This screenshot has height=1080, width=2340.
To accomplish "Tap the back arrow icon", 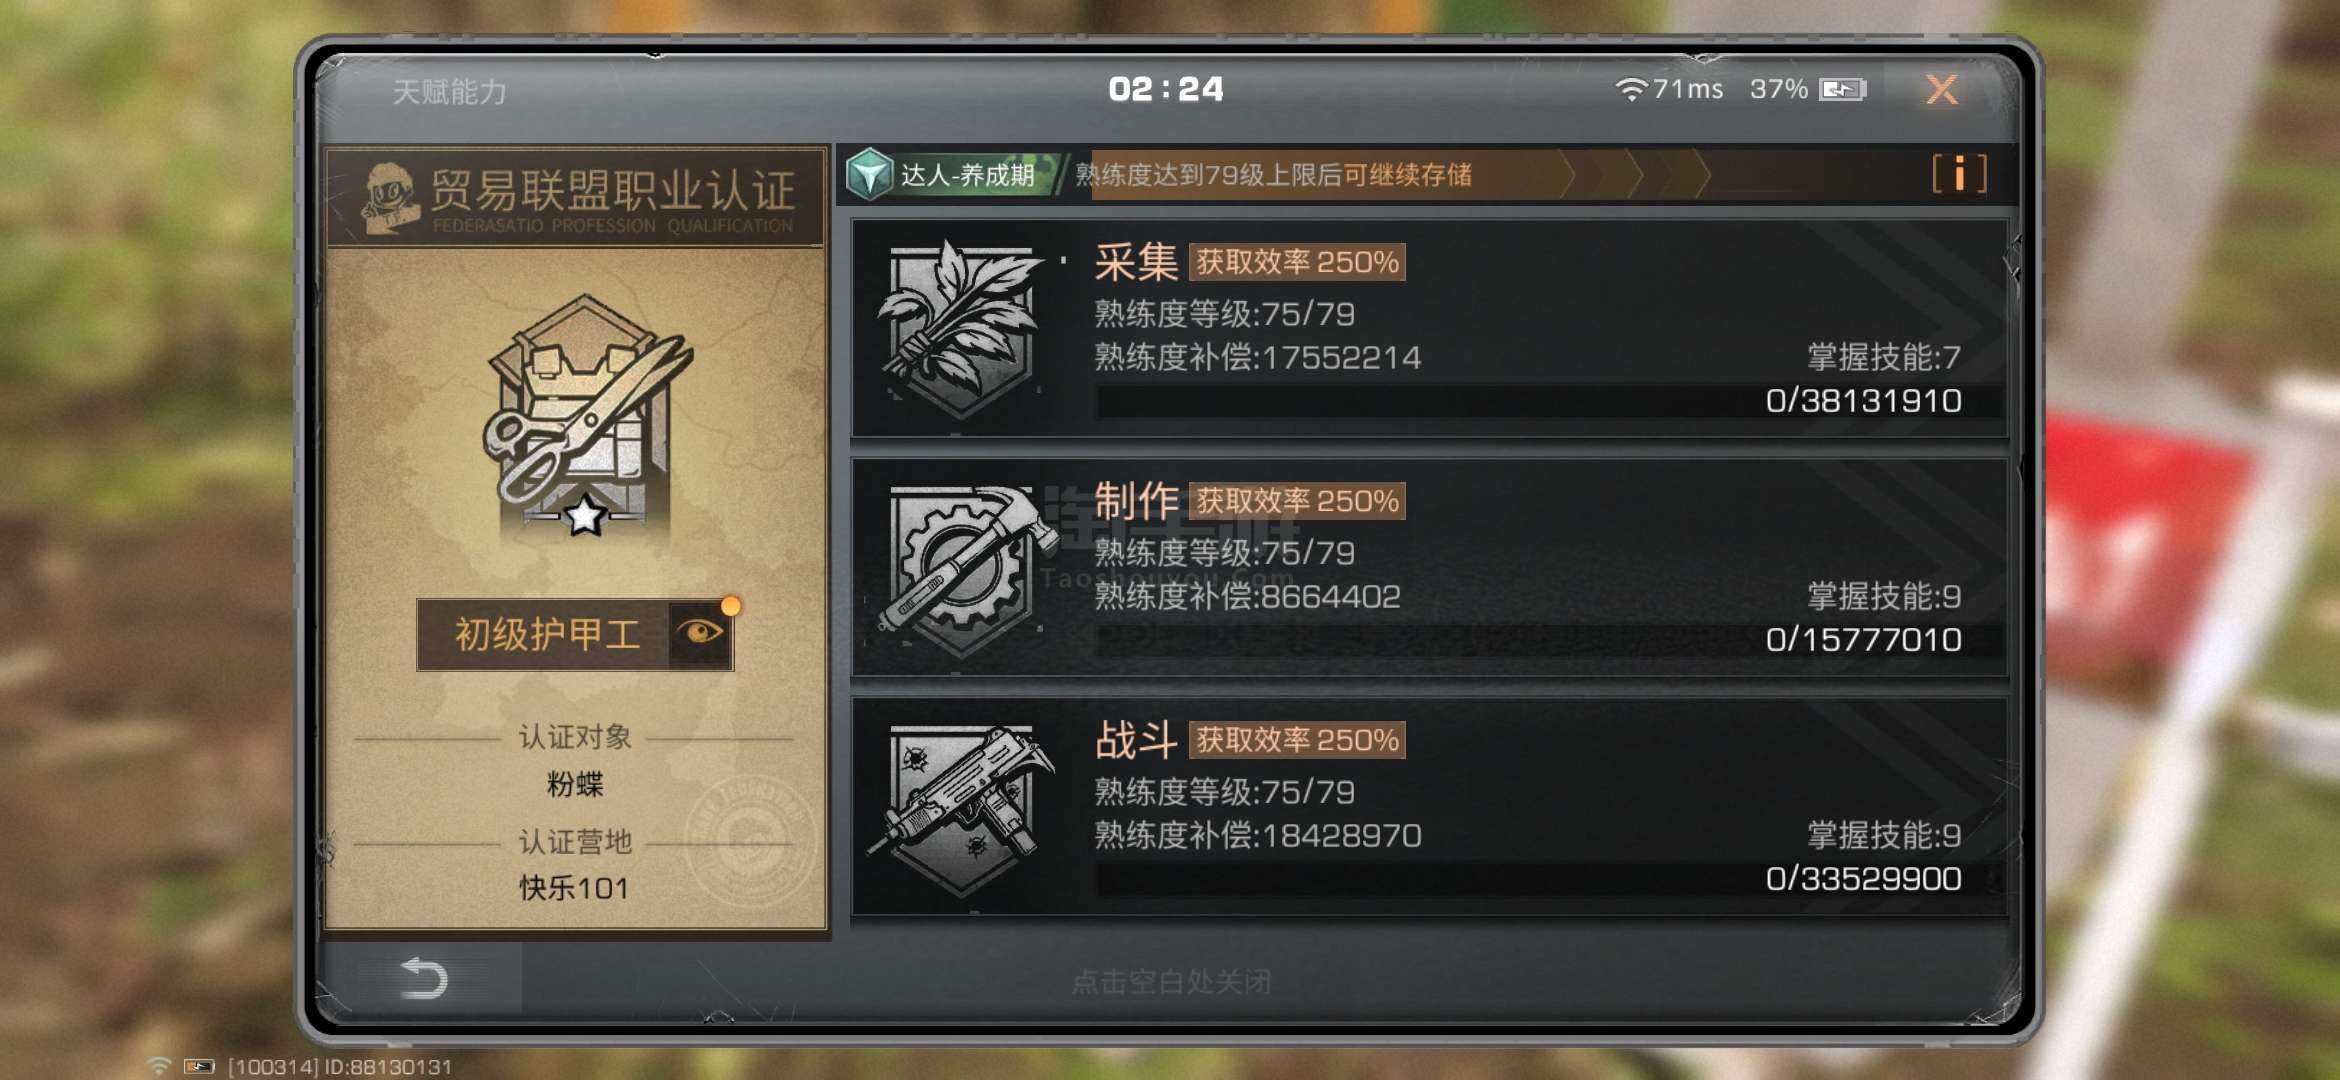I will tap(424, 978).
